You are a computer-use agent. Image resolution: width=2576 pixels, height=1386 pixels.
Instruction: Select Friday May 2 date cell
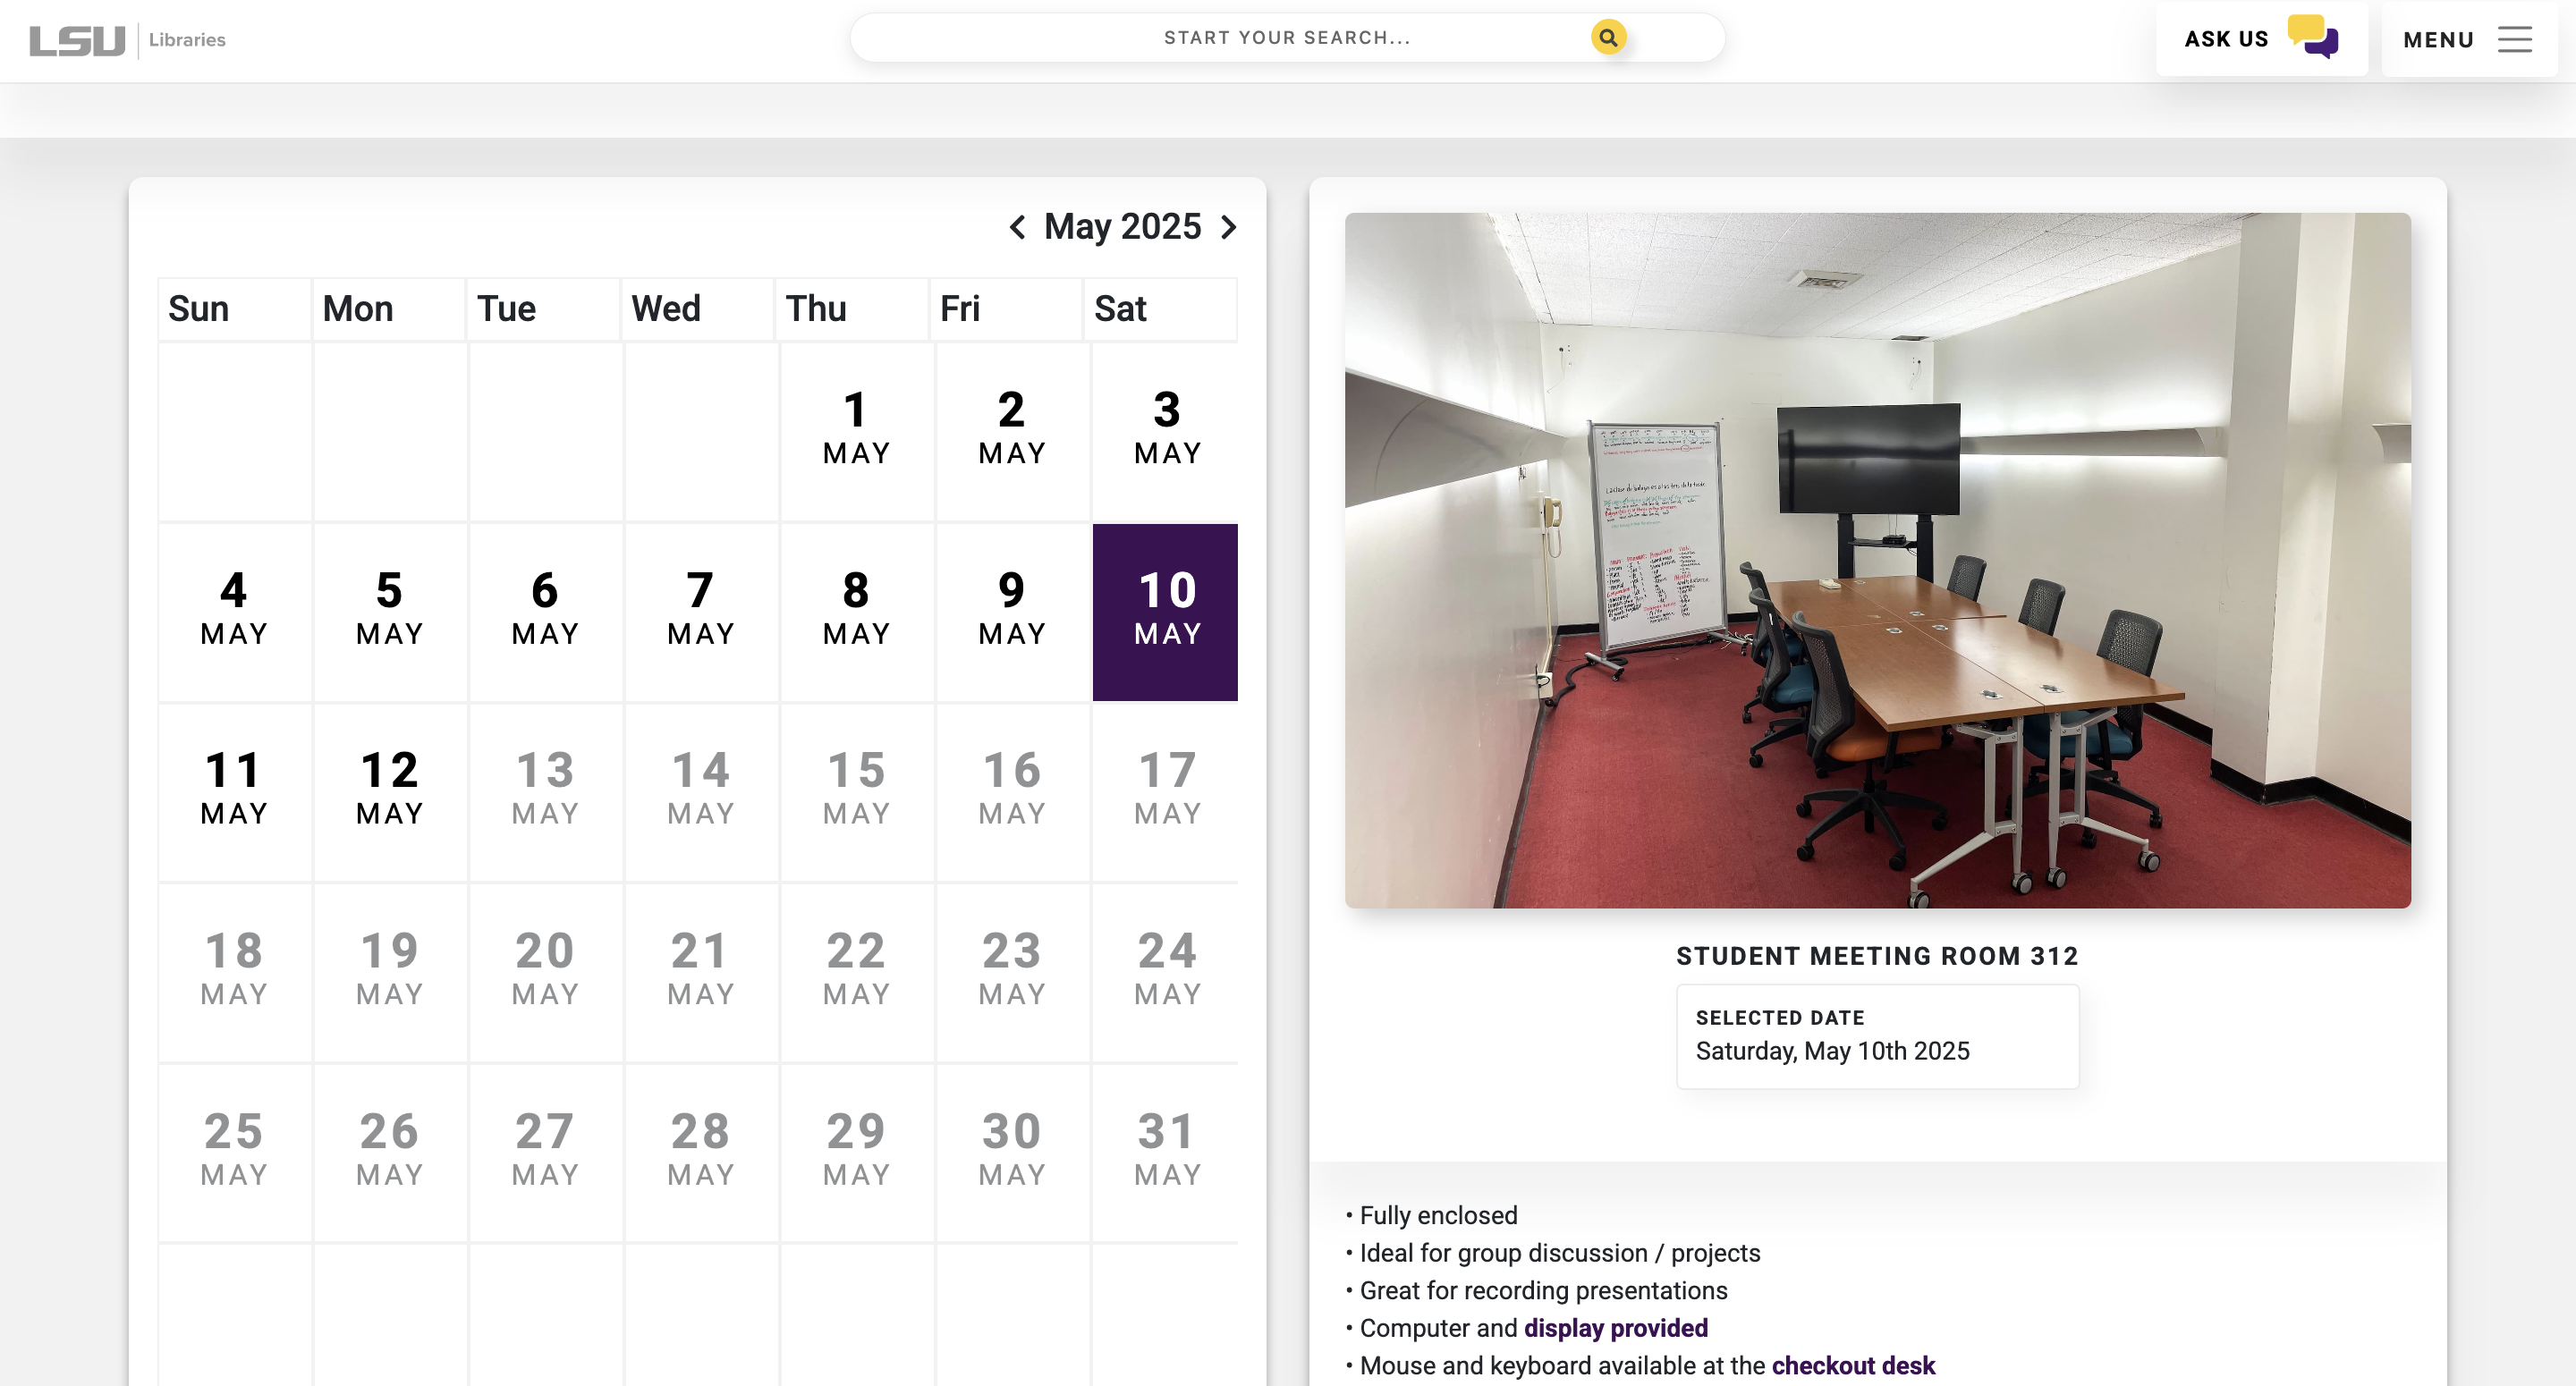(1011, 429)
